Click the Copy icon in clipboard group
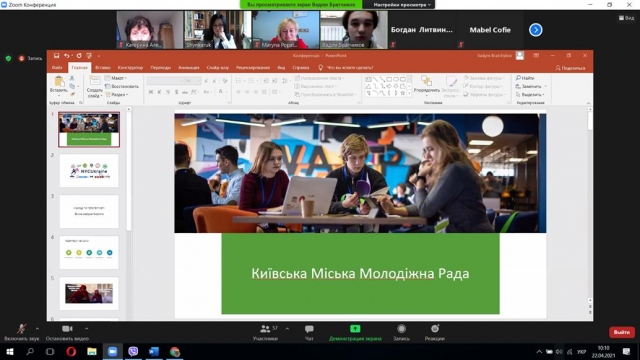The height and width of the screenshot is (360, 640). (72, 86)
